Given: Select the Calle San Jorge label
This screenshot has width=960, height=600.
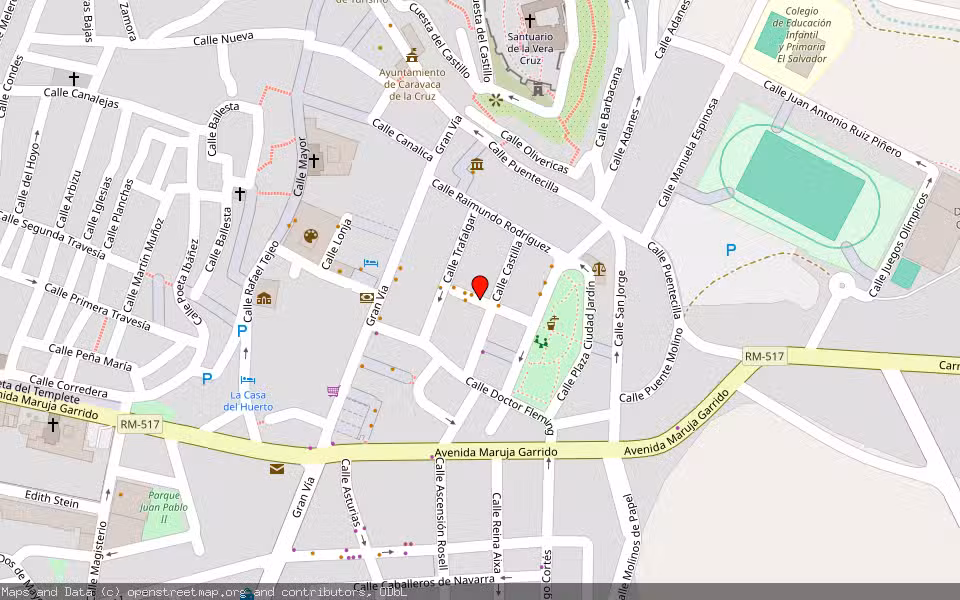Looking at the screenshot, I should [620, 308].
